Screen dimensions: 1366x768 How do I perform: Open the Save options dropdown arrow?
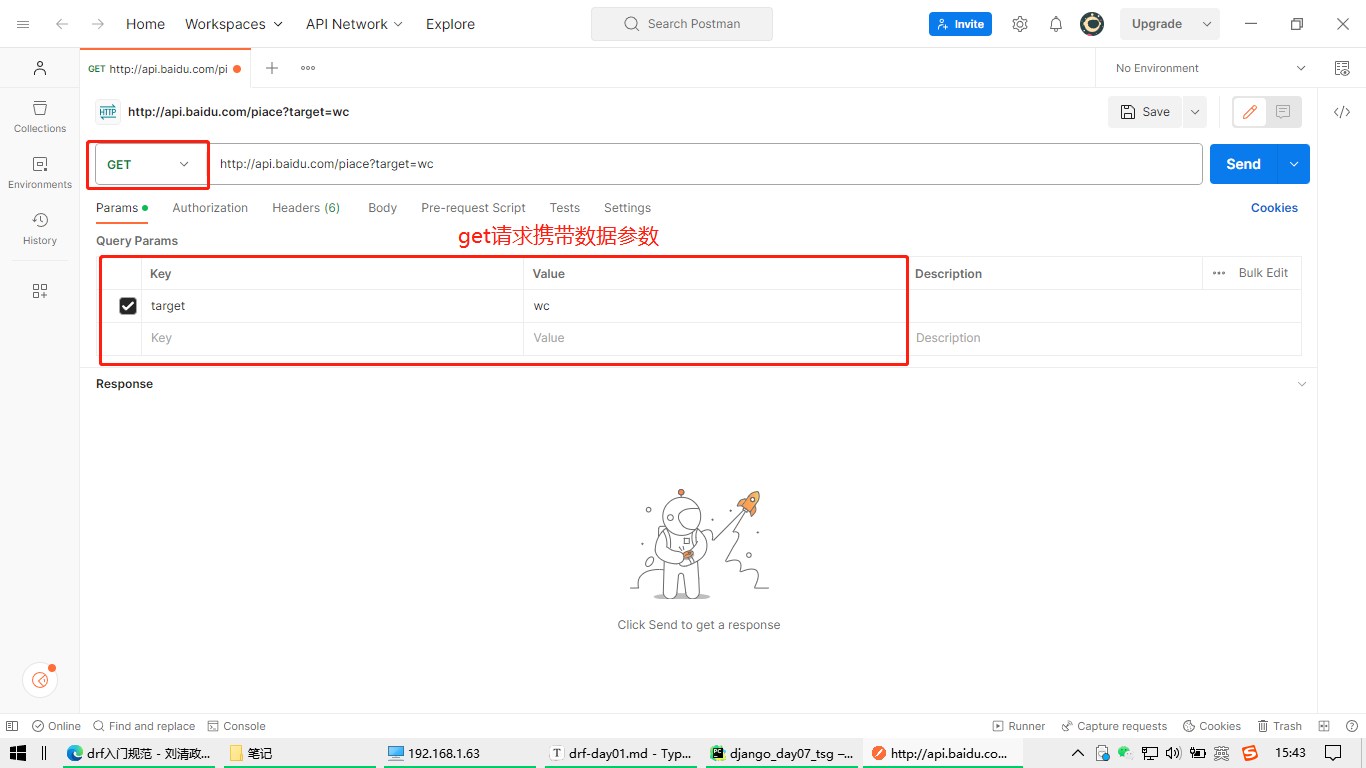point(1195,112)
